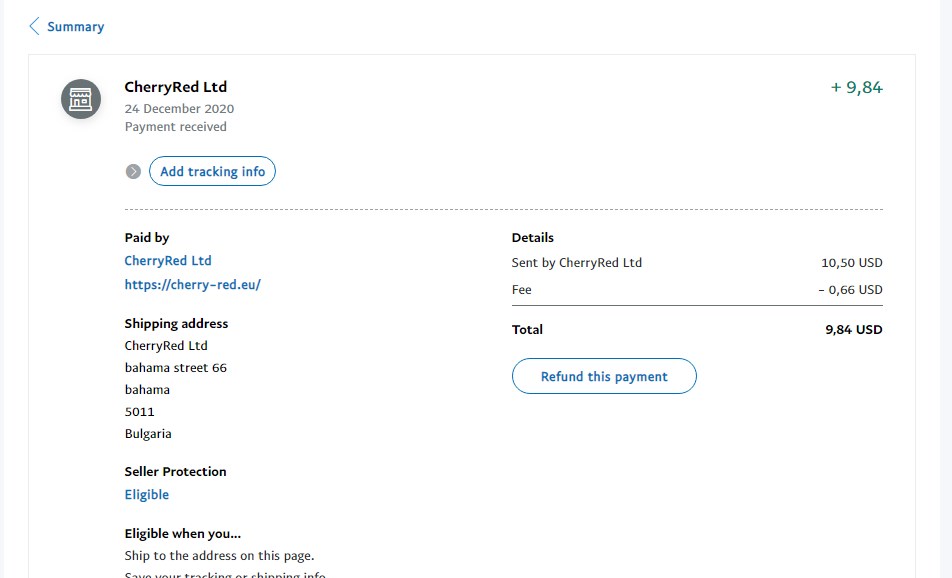Select the +9,84 amount at top right

(857, 88)
